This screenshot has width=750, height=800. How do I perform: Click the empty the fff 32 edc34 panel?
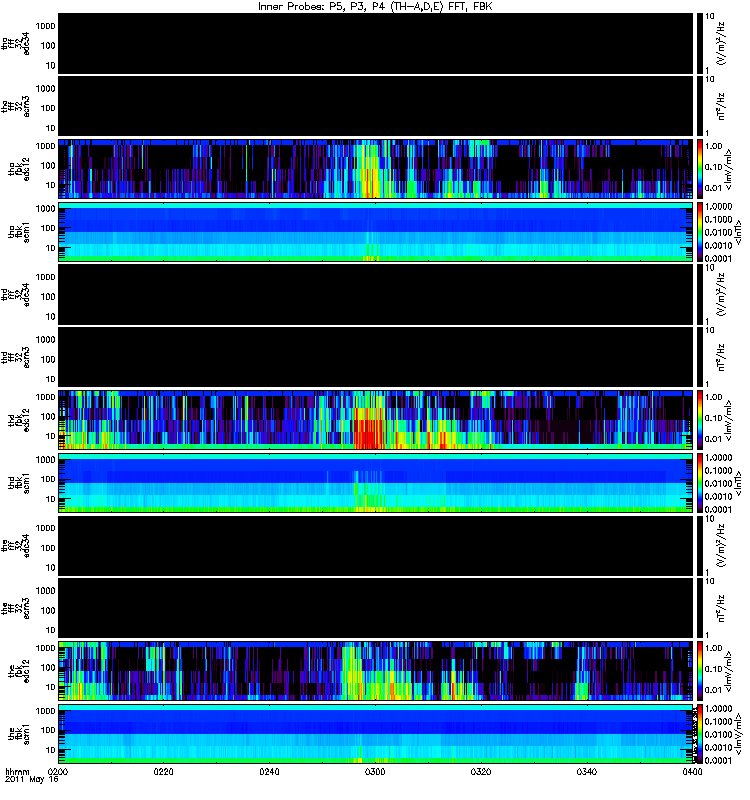tap(376, 545)
